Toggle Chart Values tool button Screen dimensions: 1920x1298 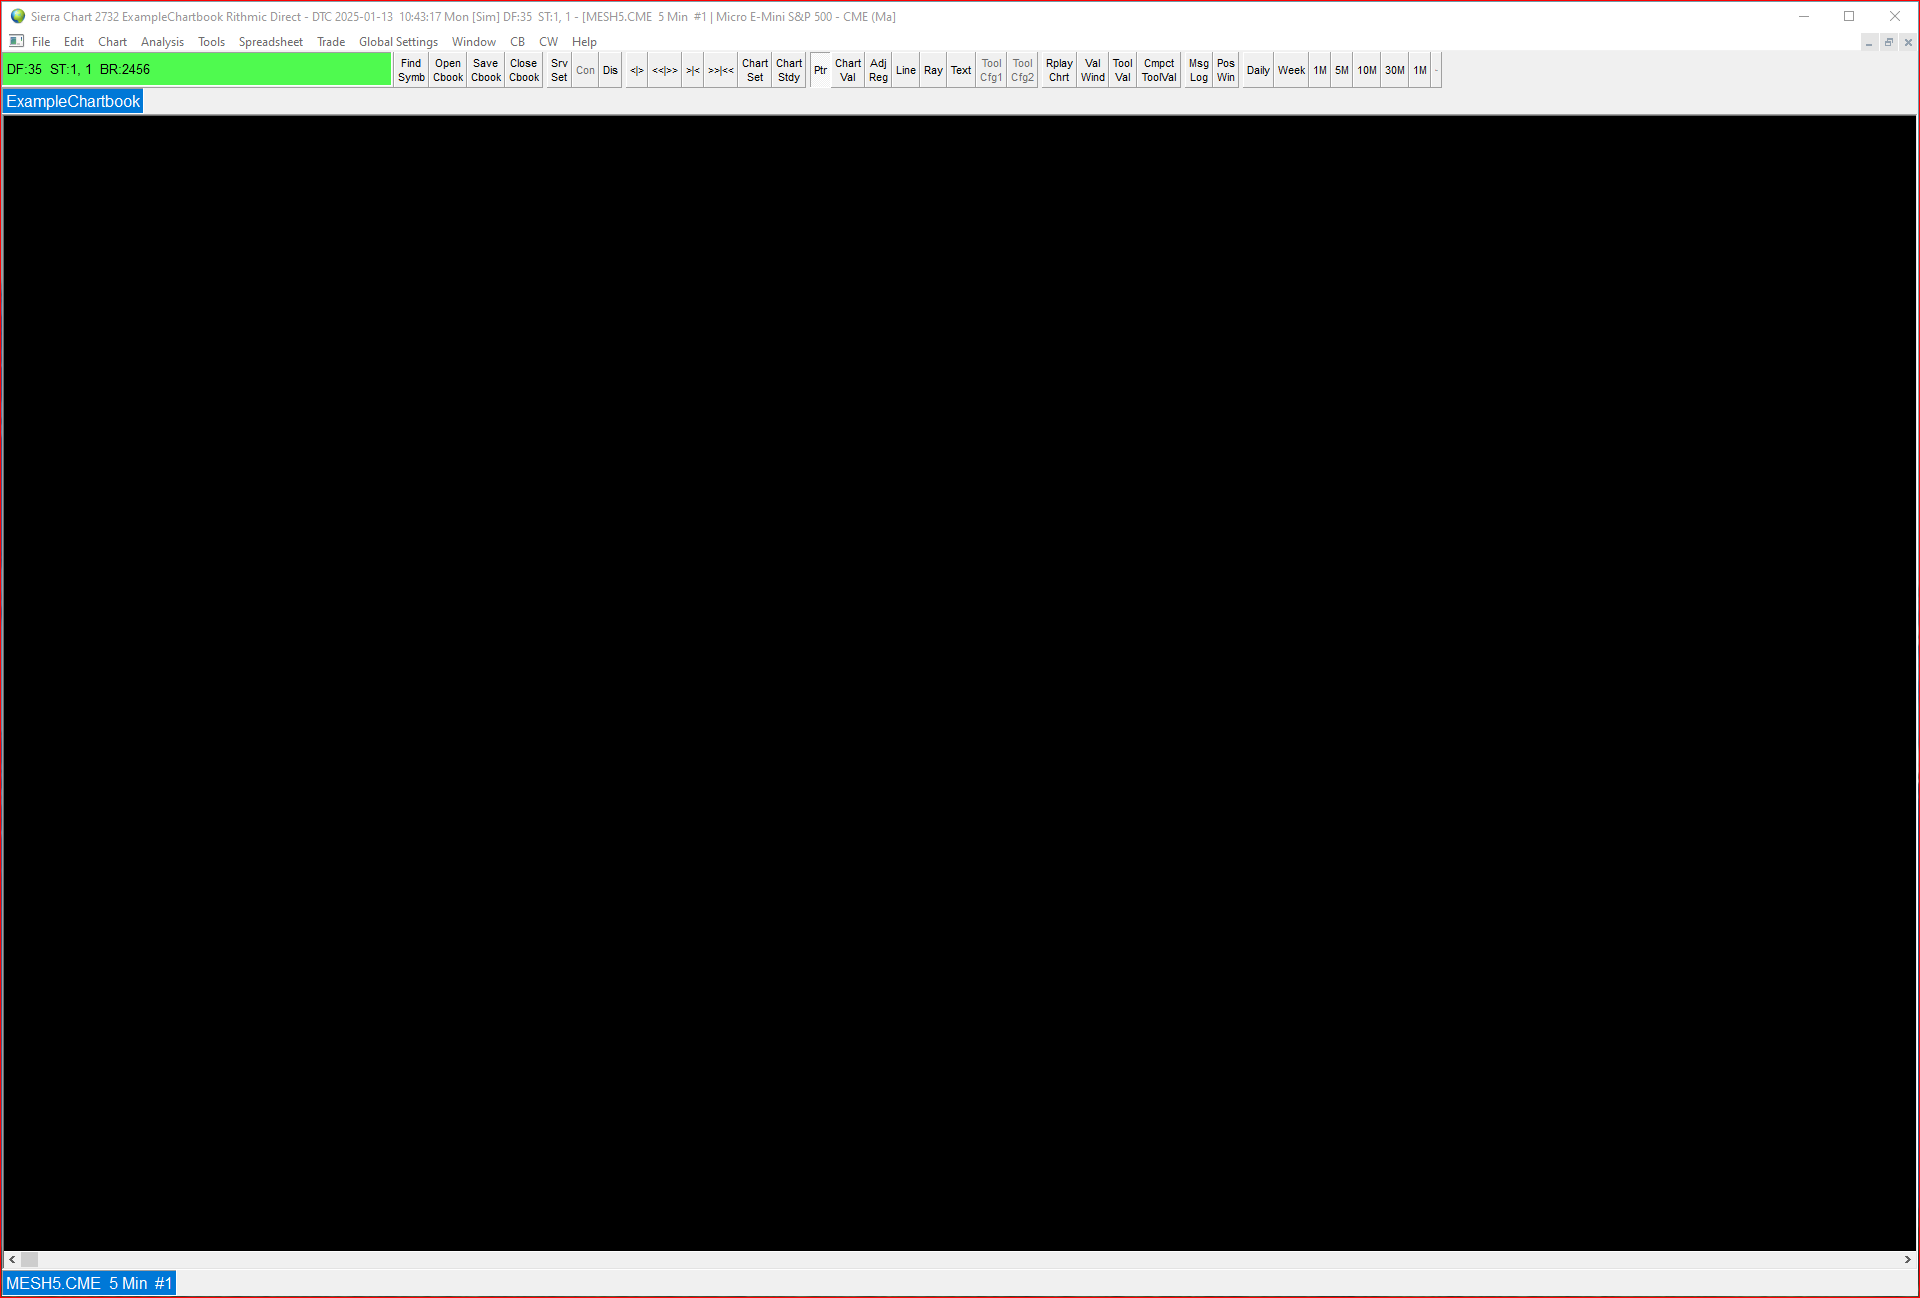(x=848, y=70)
